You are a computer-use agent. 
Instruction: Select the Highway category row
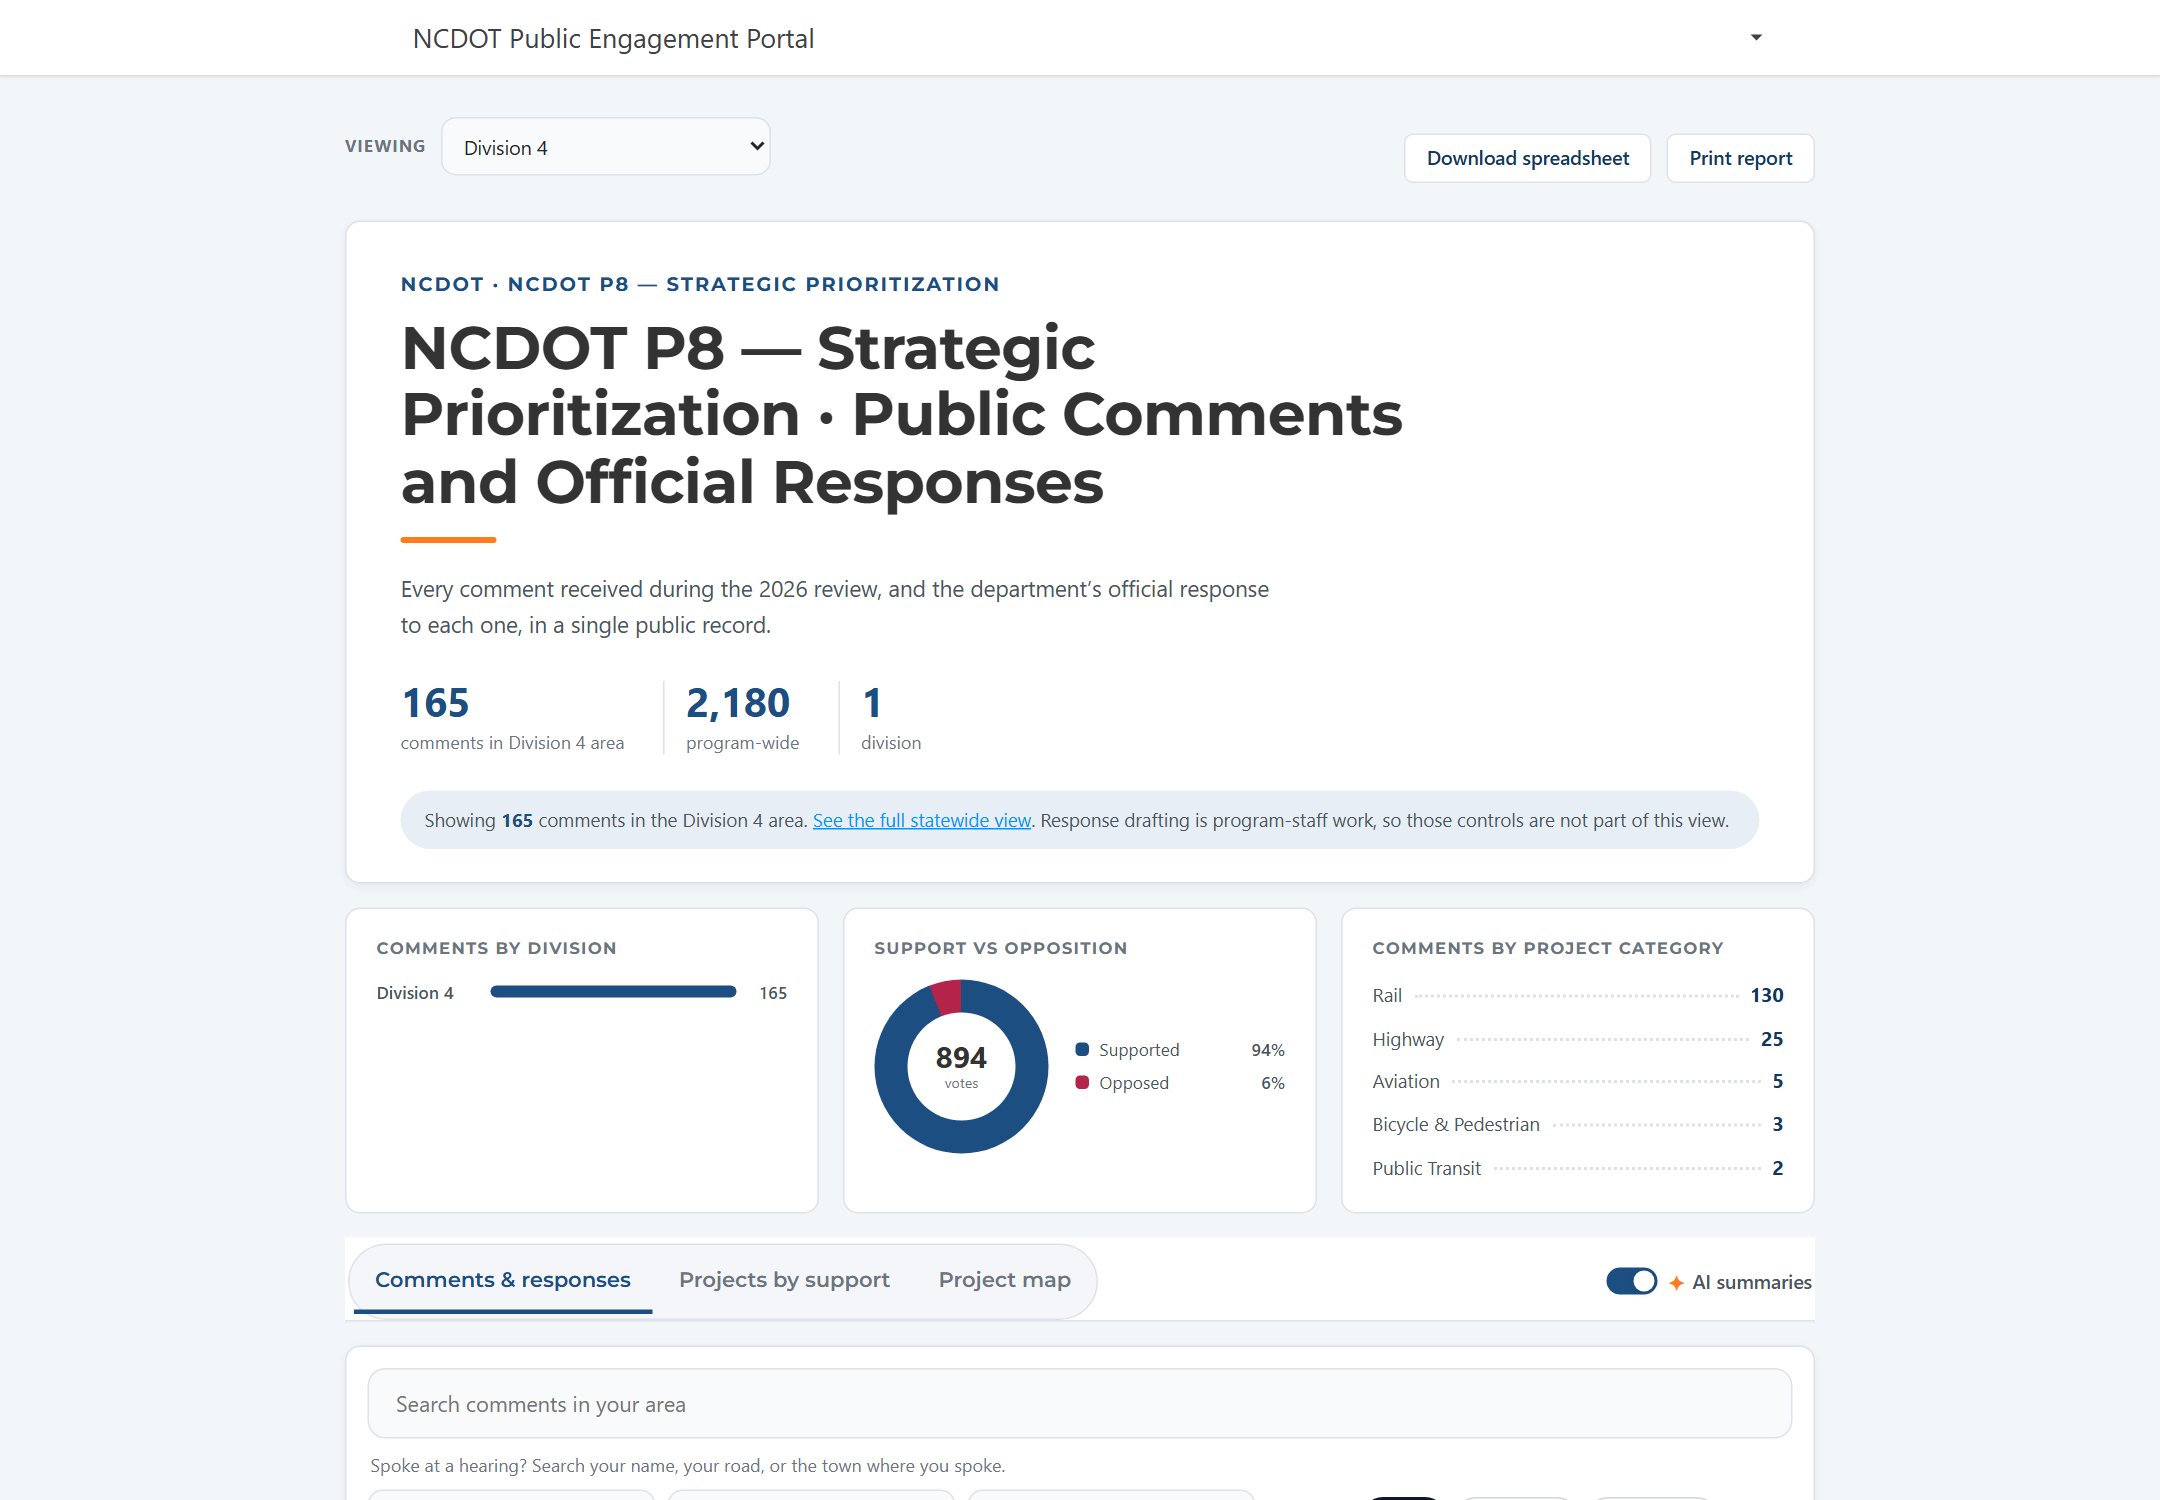[1577, 1039]
